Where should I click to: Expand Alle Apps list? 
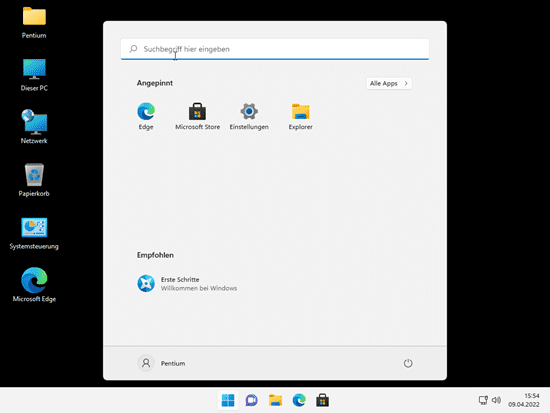click(x=389, y=84)
